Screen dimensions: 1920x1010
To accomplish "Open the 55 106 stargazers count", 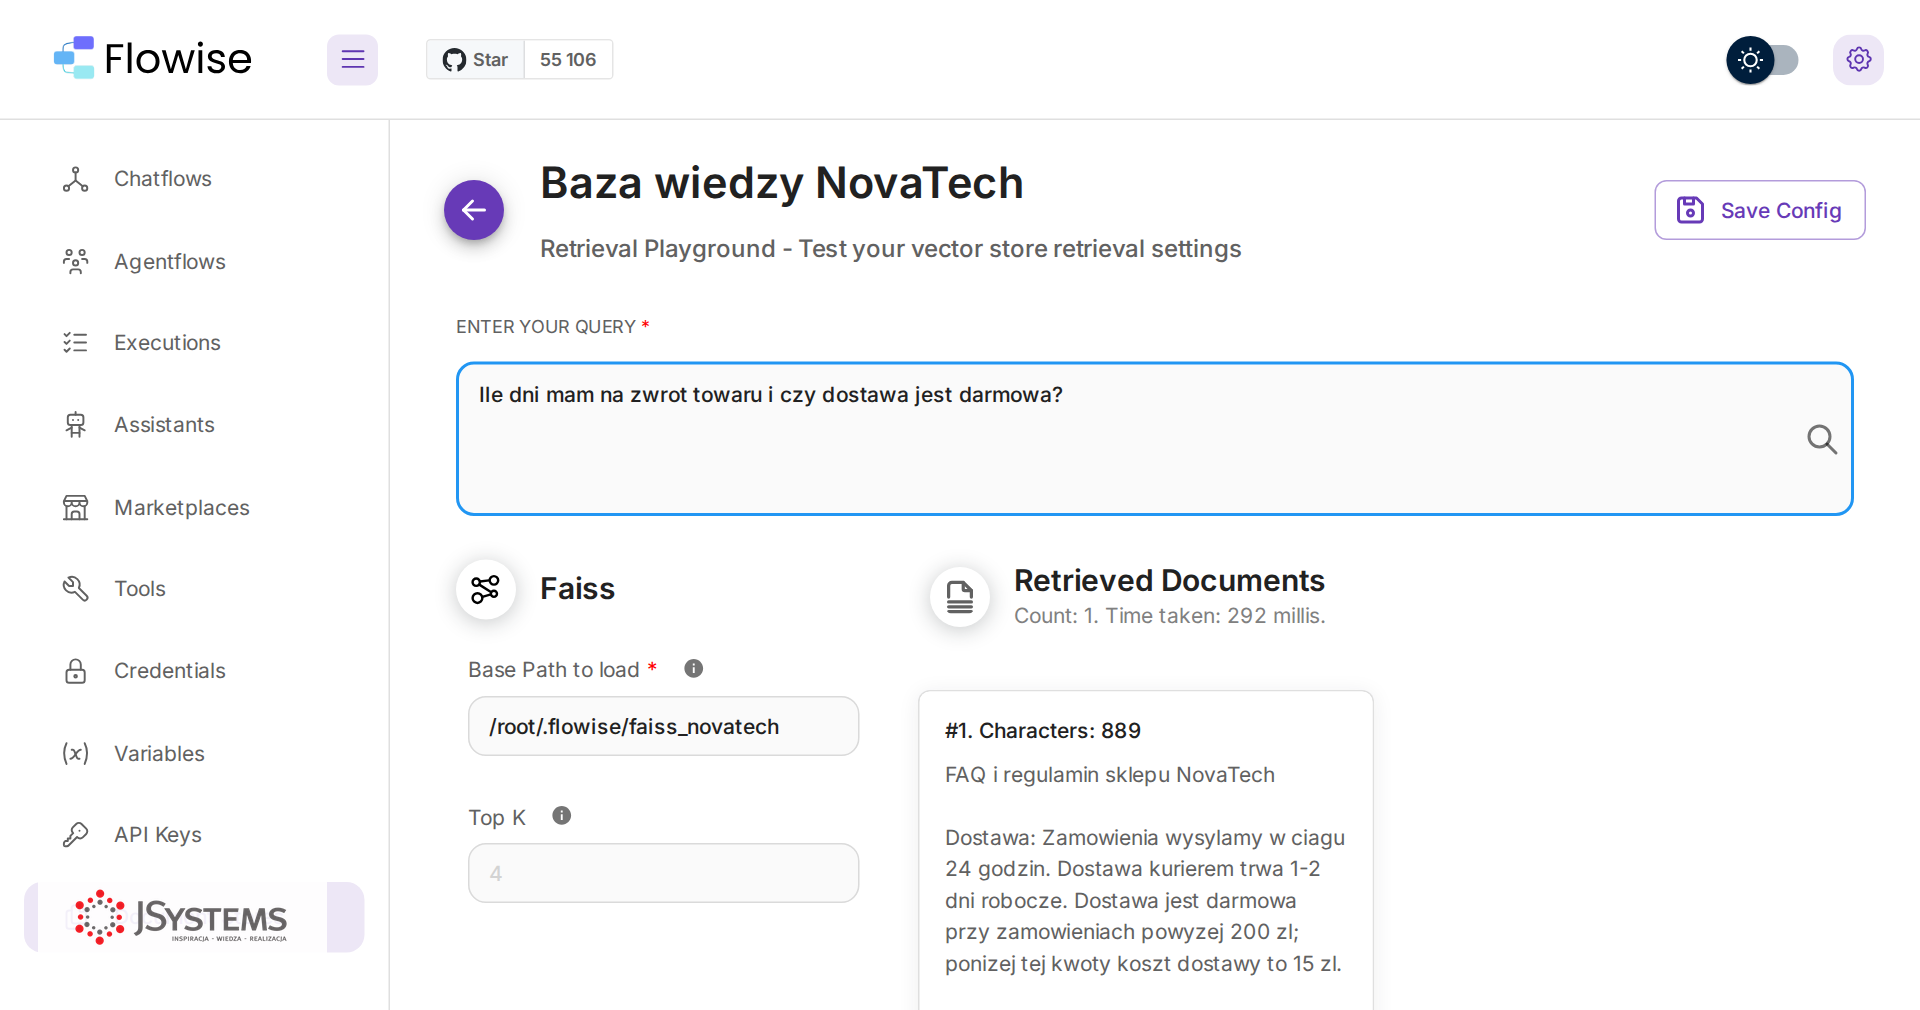I will pos(568,60).
